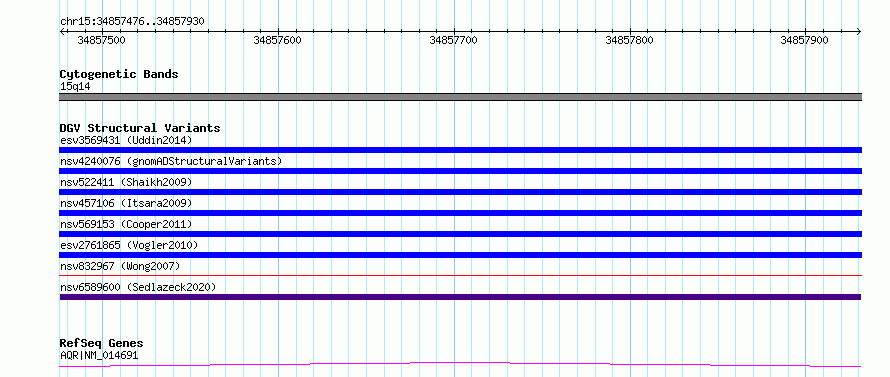Select the blue bar for nsv569153
This screenshot has height=377, width=890.
click(460, 234)
